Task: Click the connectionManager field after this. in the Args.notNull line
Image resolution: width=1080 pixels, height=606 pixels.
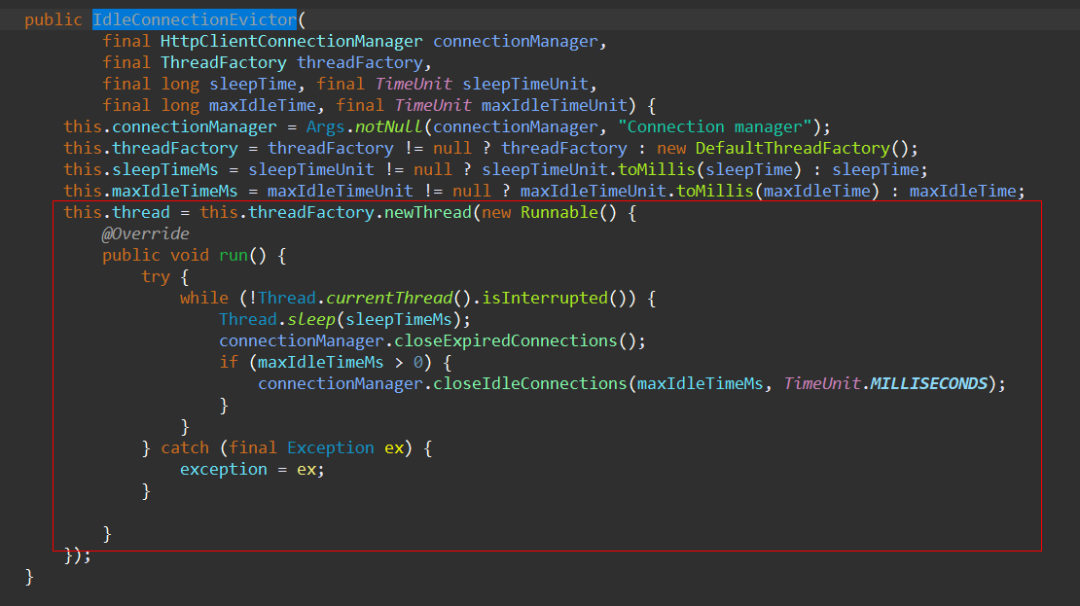Action: [x=194, y=127]
